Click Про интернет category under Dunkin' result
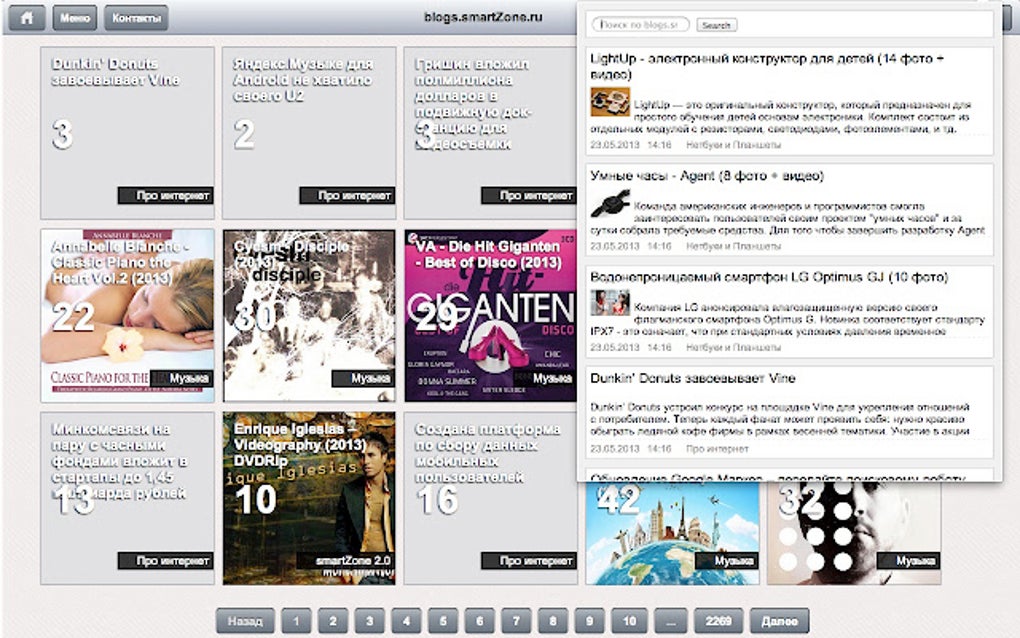1020x638 pixels. 717,449
